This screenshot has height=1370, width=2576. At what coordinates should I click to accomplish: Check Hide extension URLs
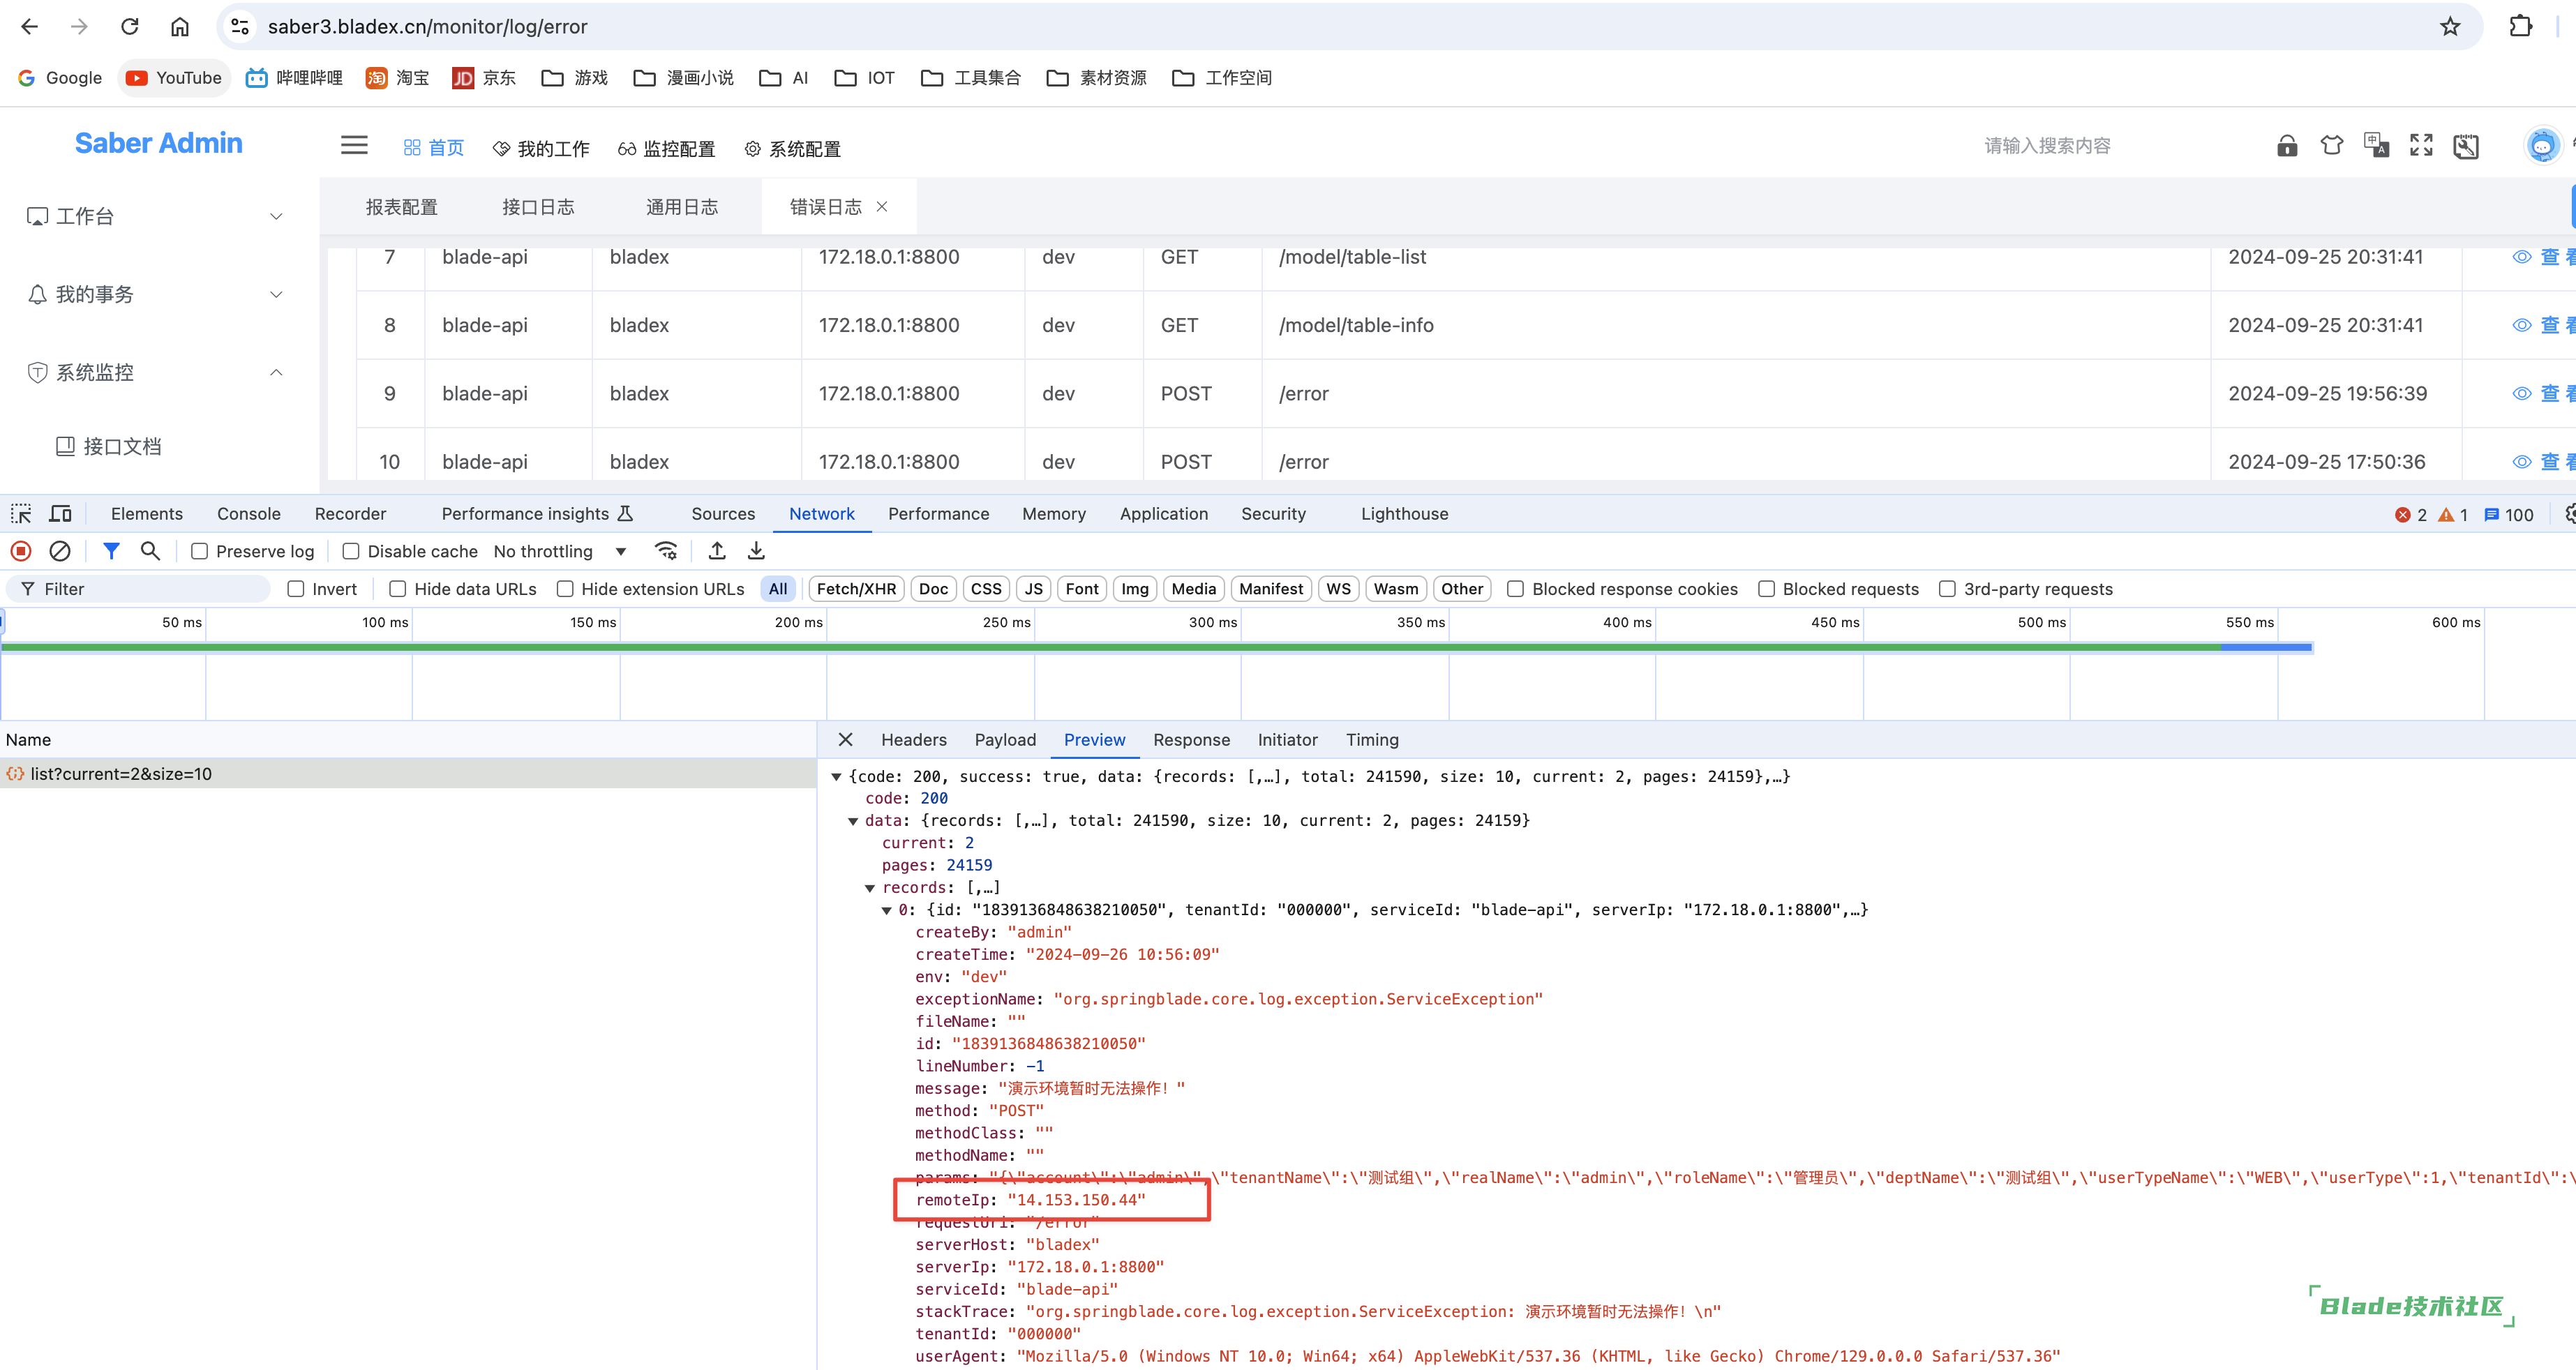(x=565, y=589)
